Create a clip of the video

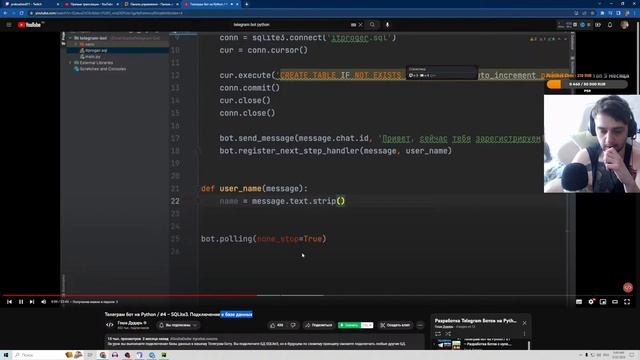tap(395, 325)
